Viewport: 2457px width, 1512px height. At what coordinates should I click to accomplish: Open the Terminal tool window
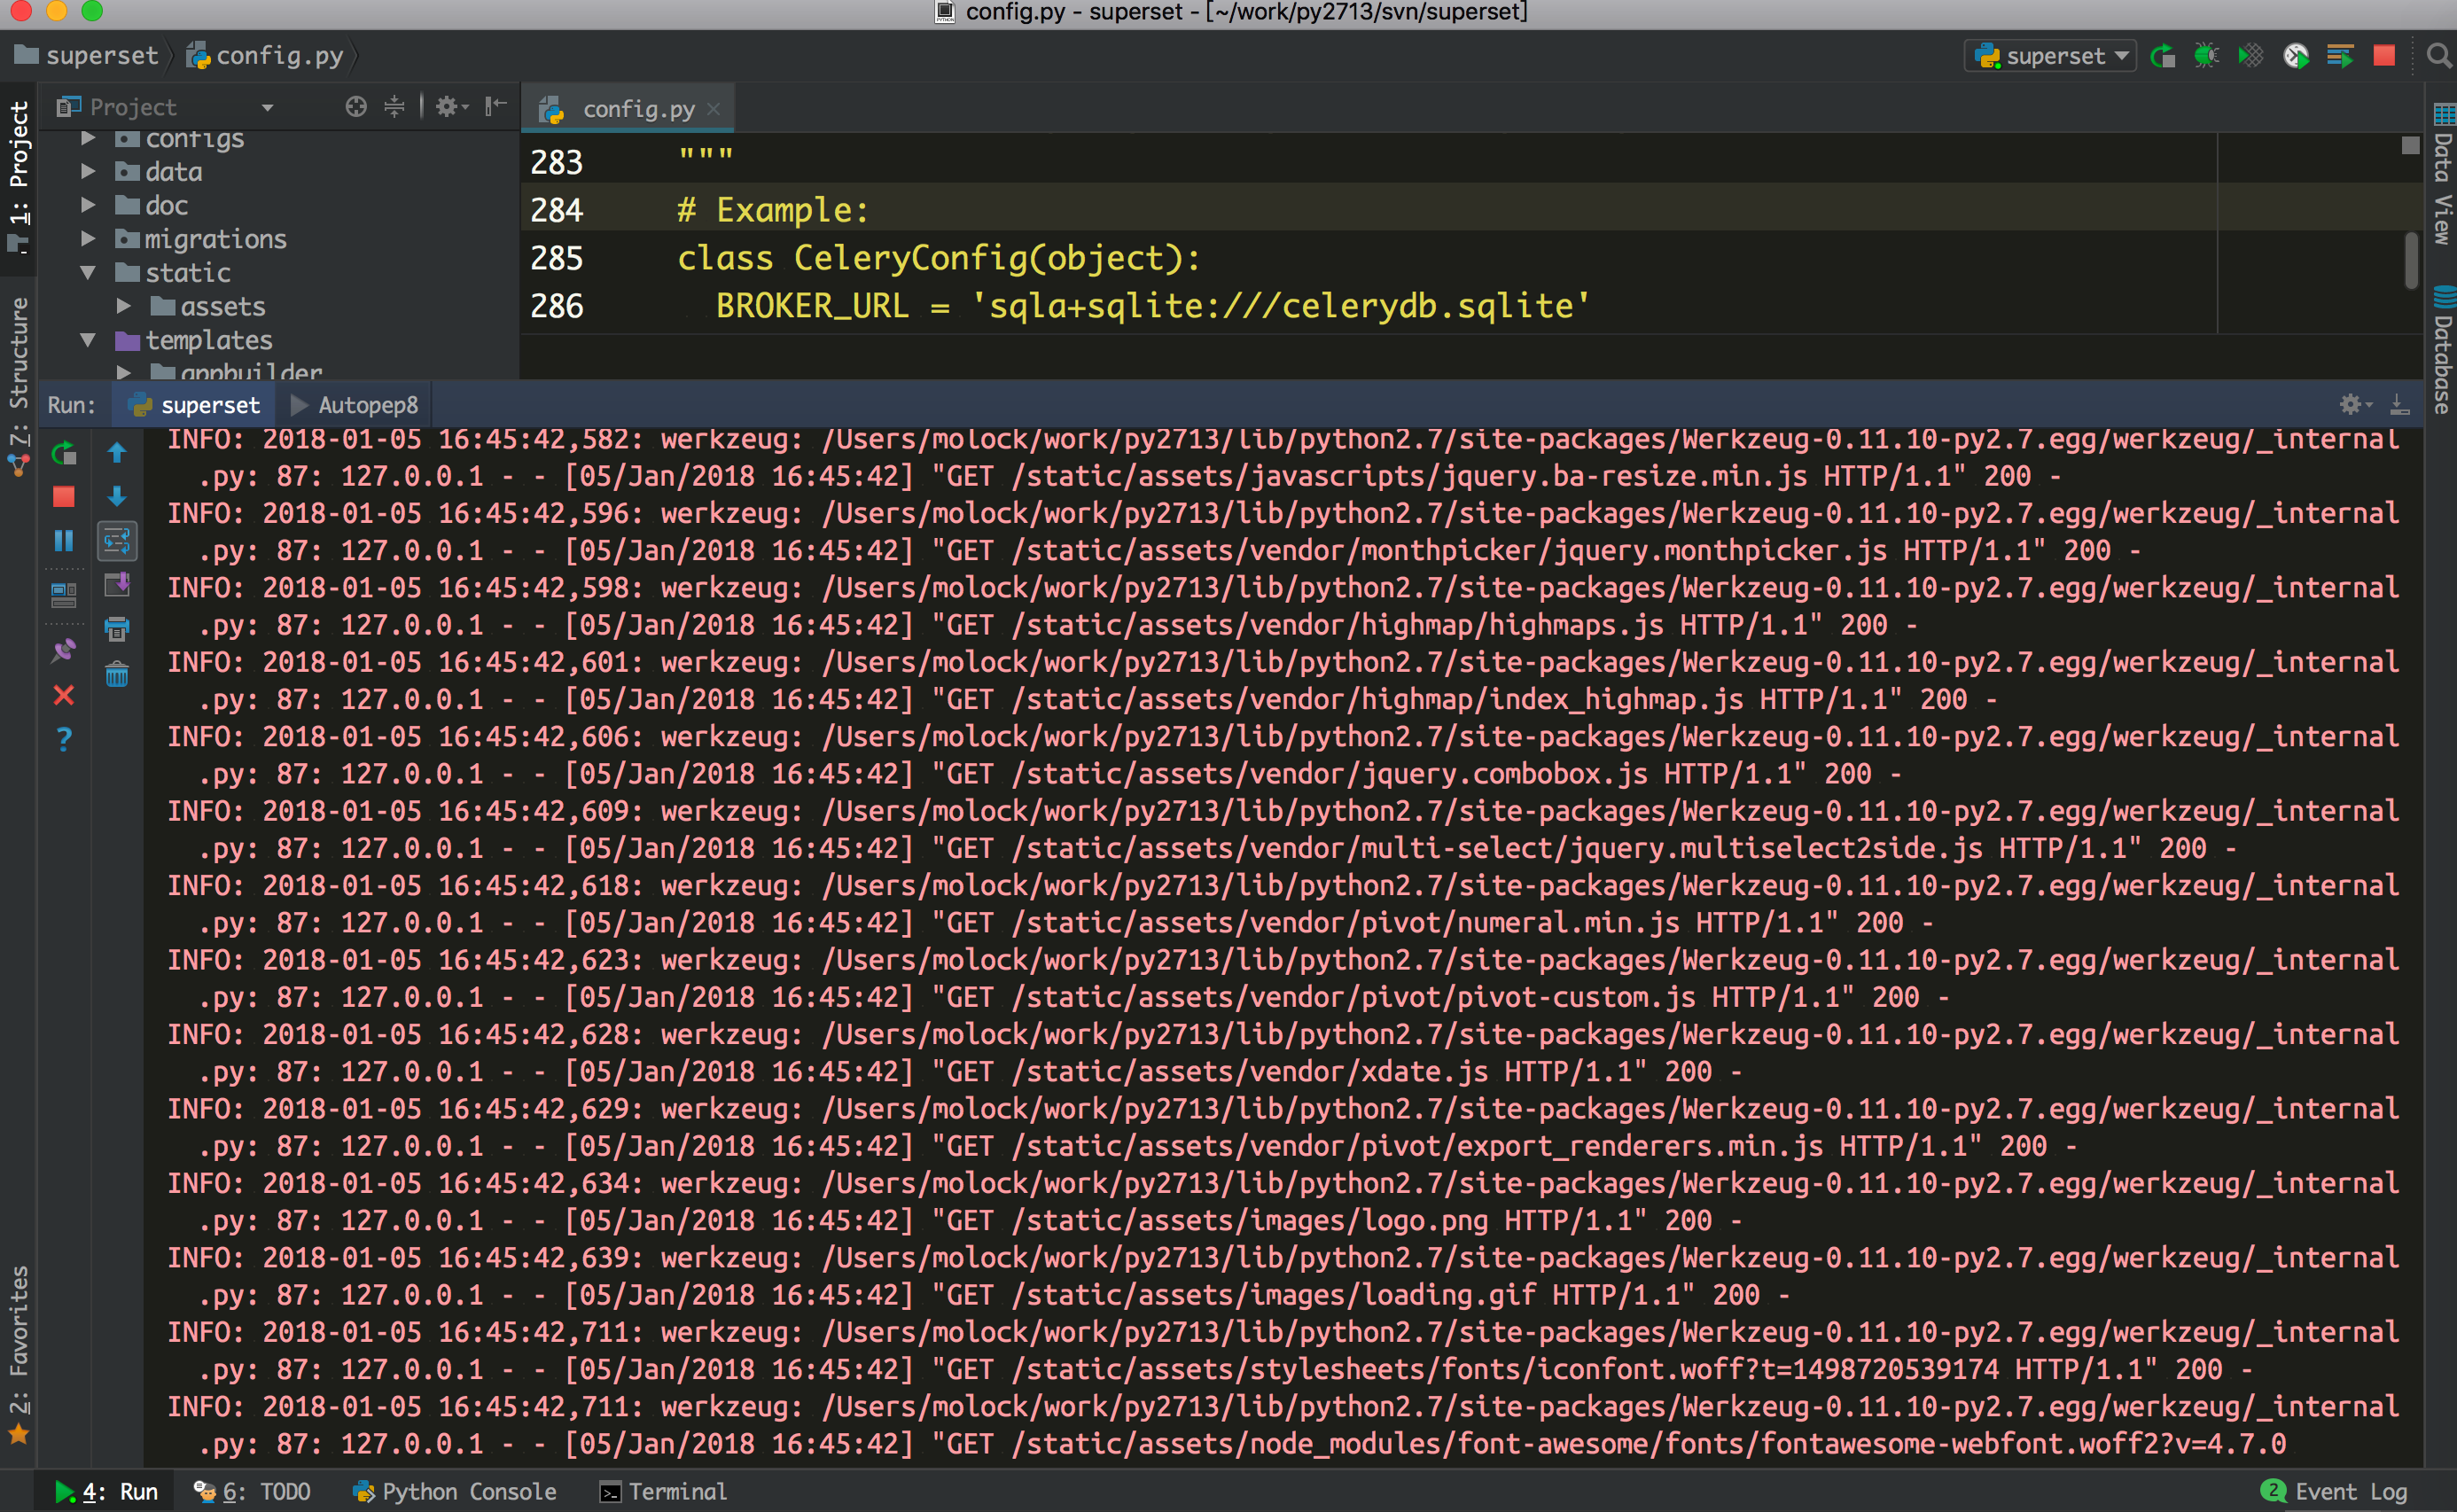[x=663, y=1491]
